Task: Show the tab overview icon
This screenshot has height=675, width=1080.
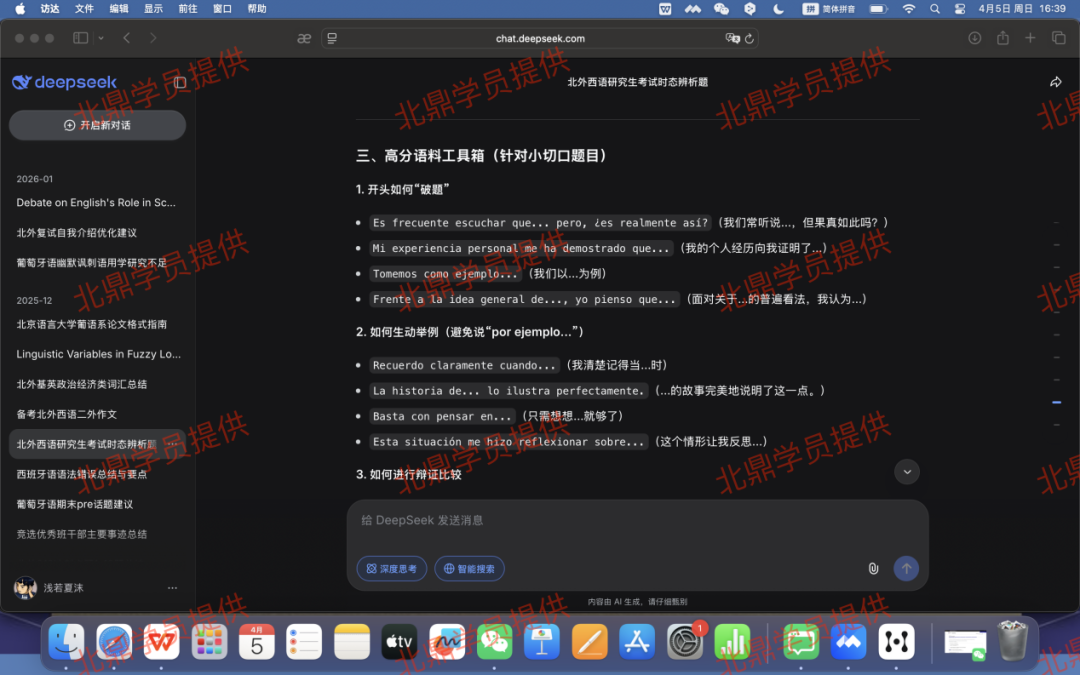Action: [1059, 38]
